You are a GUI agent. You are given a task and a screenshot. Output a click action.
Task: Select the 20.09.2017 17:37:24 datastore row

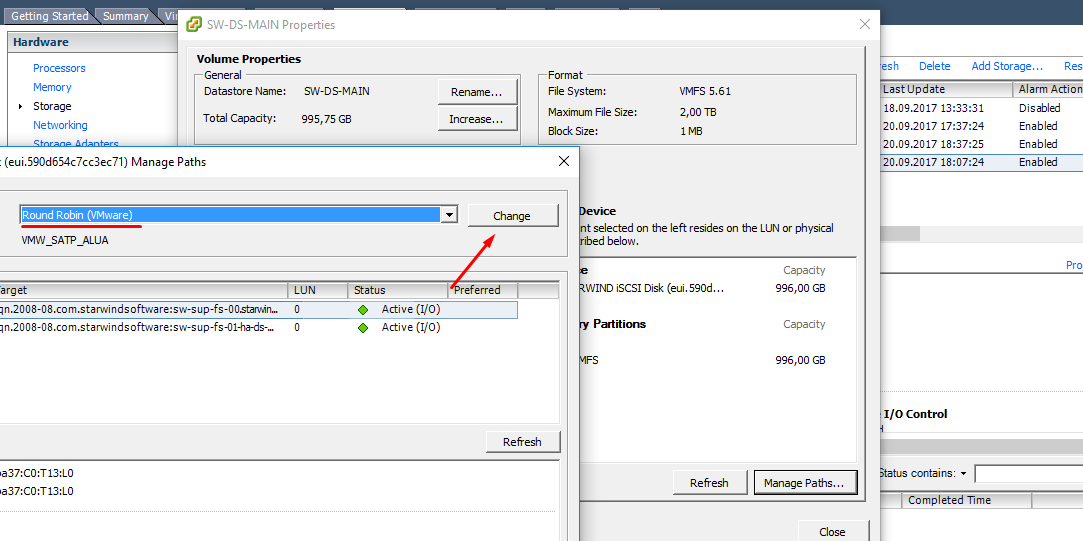(981, 126)
